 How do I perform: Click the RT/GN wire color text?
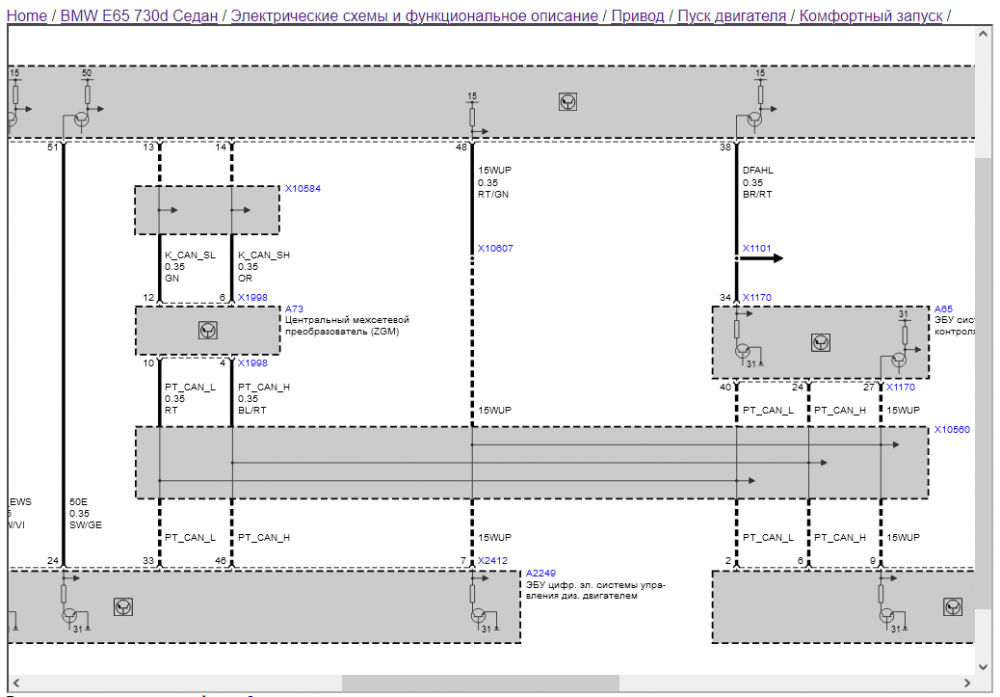point(494,194)
